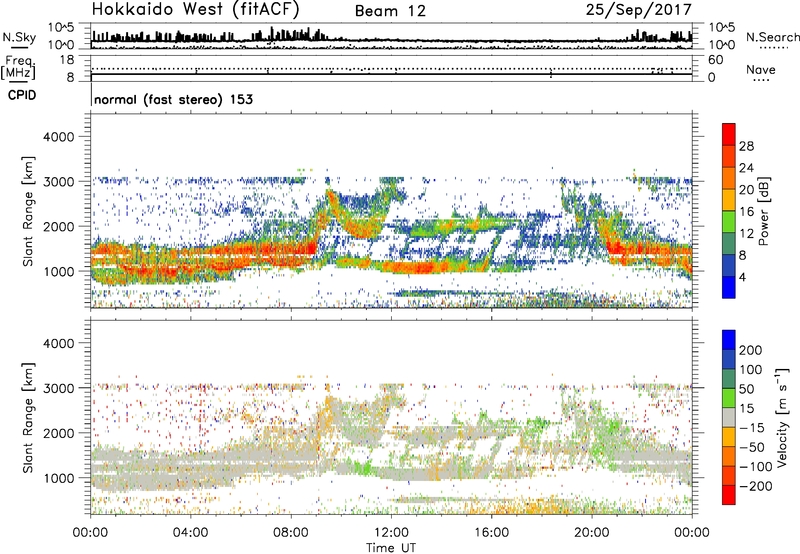Click the '08:00' time tick label
The image size is (800, 554).
291,533
